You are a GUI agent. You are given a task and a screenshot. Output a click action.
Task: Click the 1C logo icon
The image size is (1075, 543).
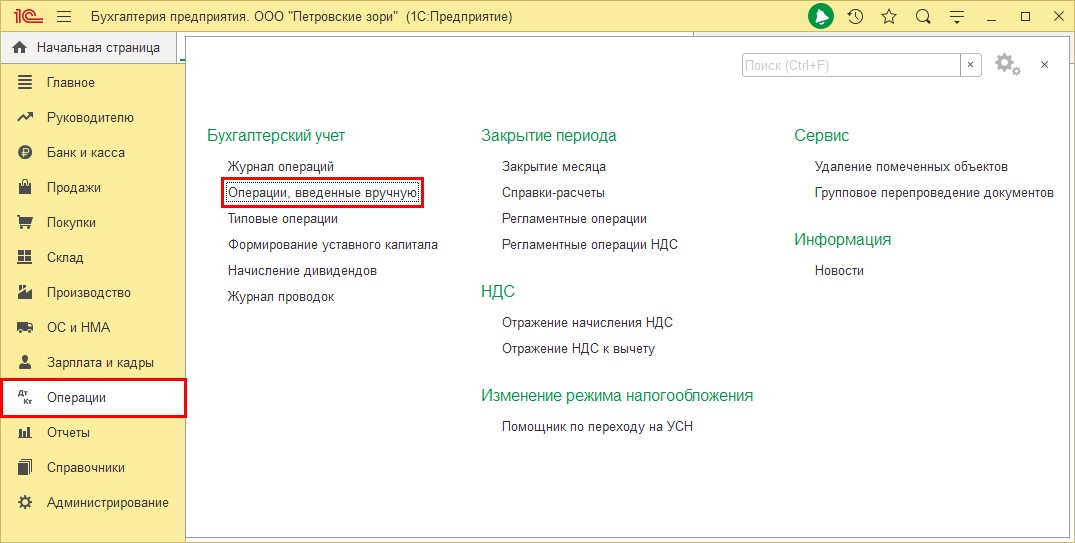coord(28,16)
